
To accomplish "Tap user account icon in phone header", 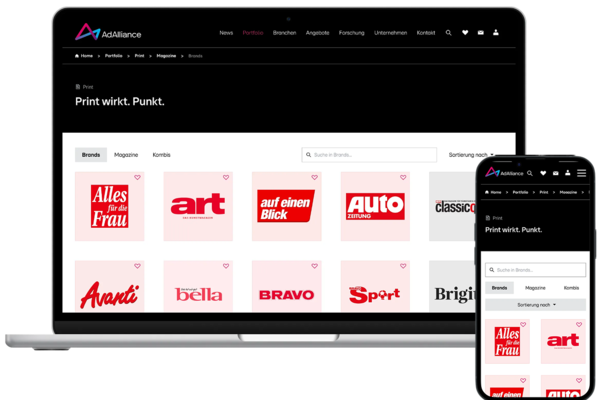I will click(x=568, y=173).
